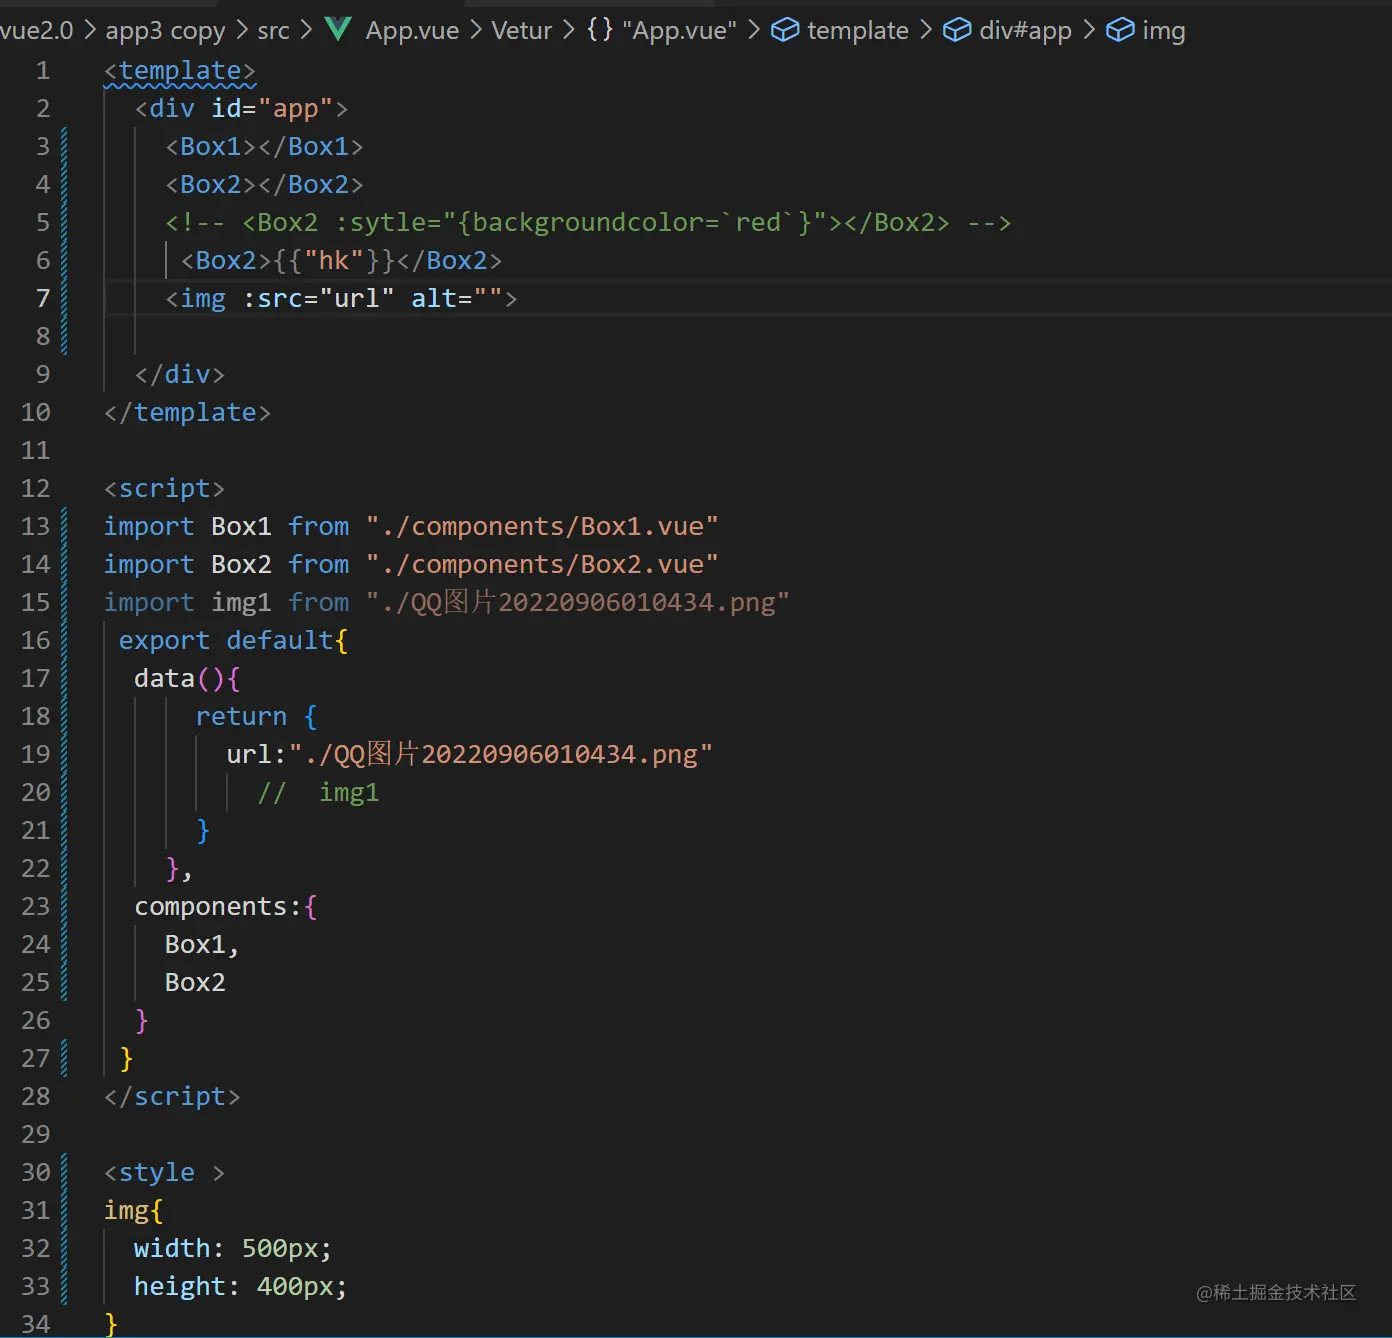Click the id="app" attribute on line 2
Image resolution: width=1392 pixels, height=1338 pixels.
coord(272,108)
